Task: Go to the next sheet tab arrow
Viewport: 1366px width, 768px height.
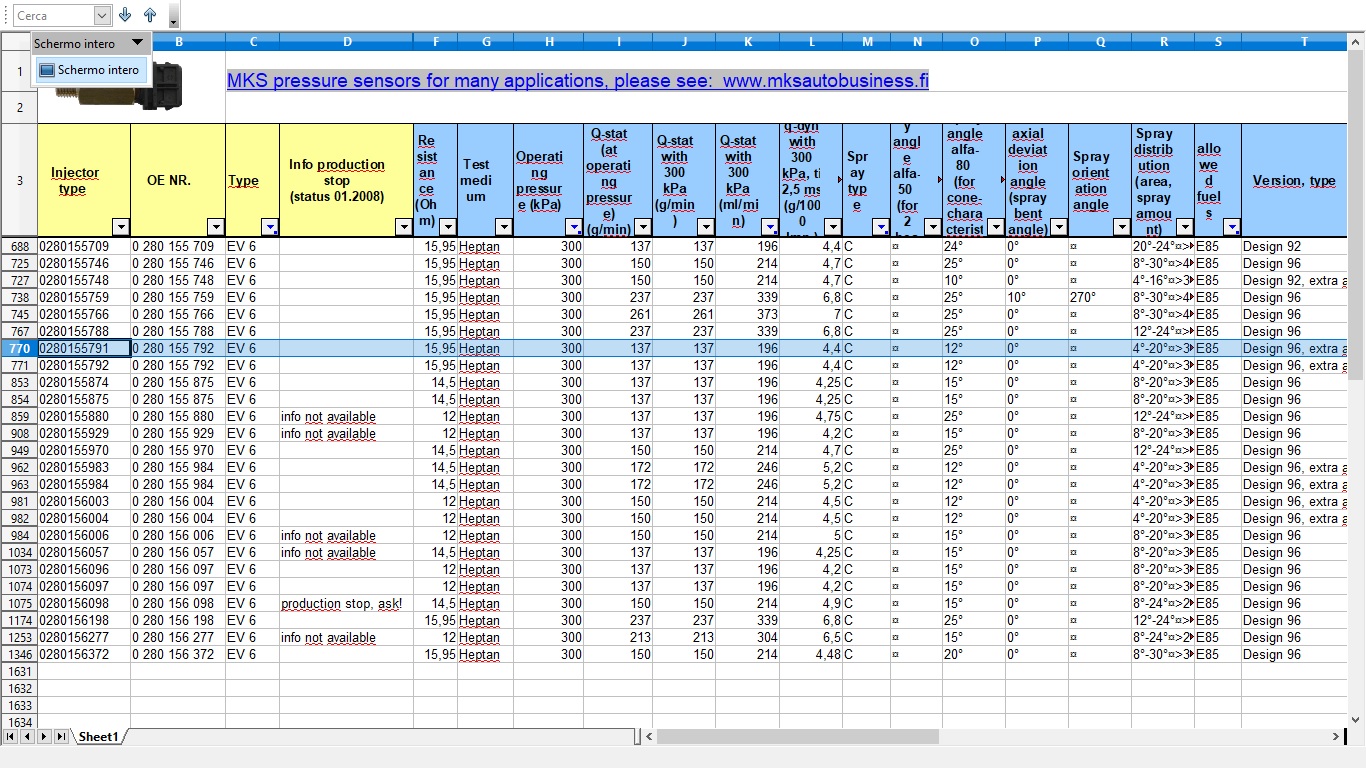Action: click(44, 737)
